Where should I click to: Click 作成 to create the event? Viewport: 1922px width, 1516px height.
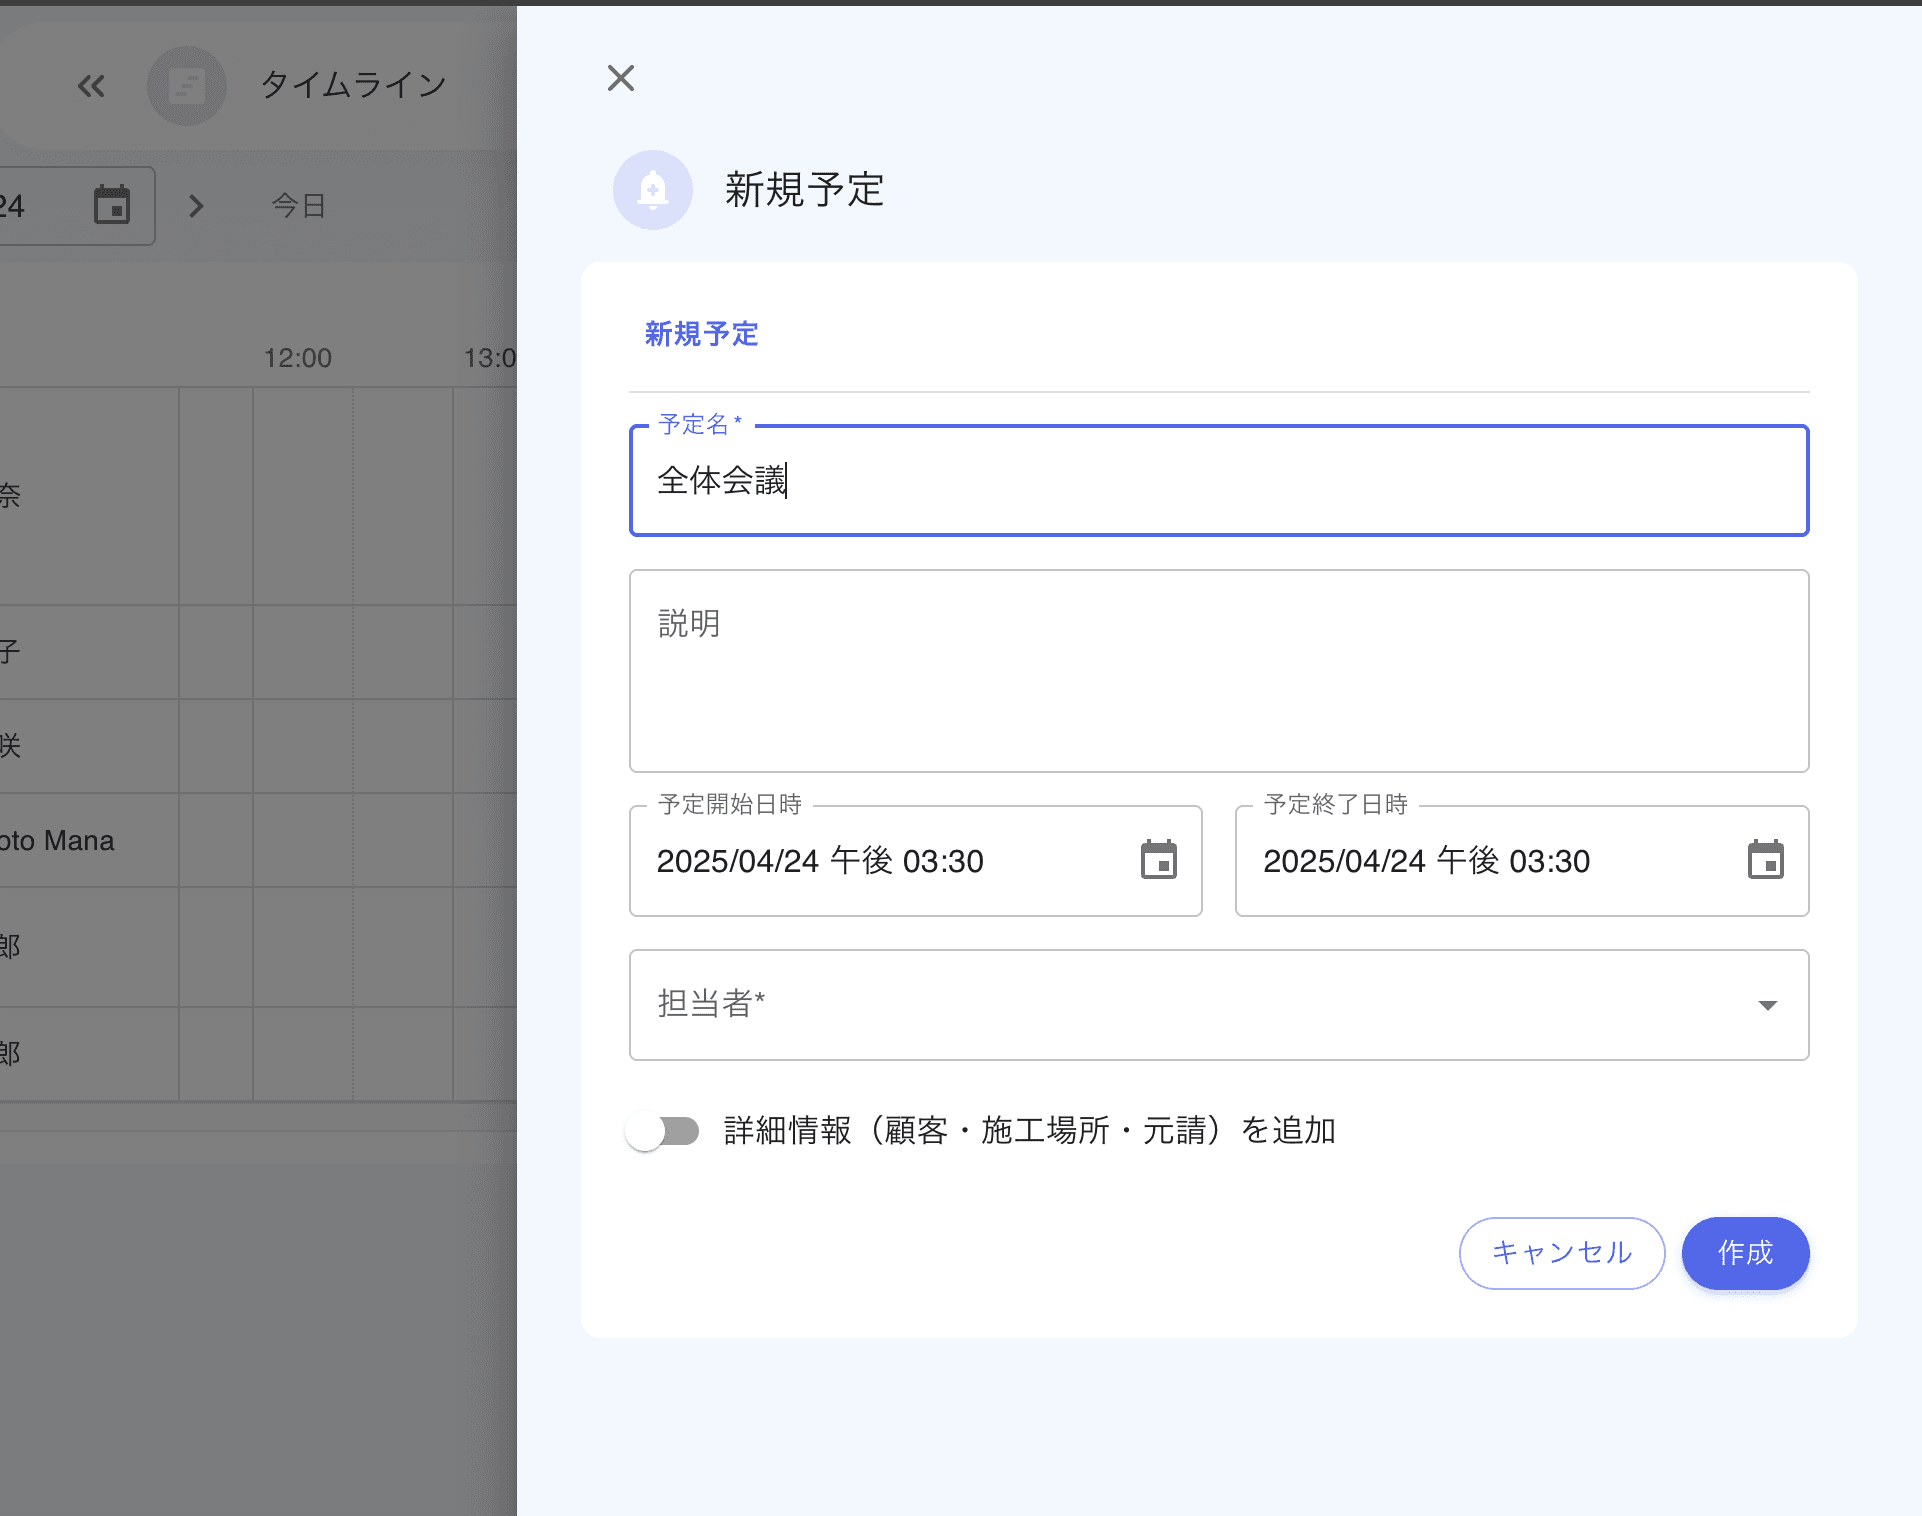1744,1253
